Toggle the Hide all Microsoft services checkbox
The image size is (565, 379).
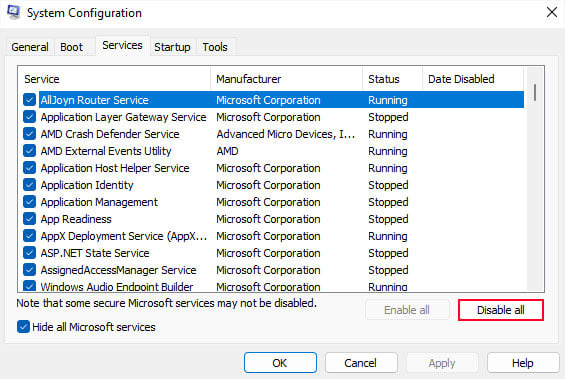23,327
